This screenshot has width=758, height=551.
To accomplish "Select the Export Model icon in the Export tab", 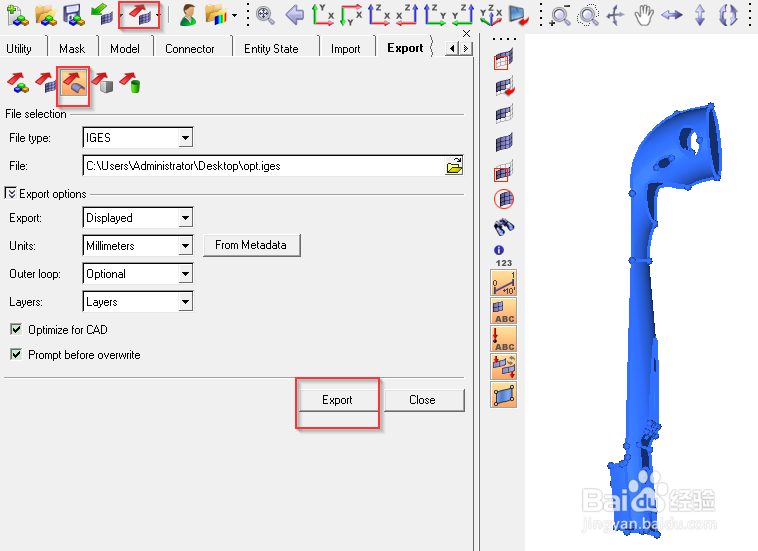I will click(x=18, y=83).
